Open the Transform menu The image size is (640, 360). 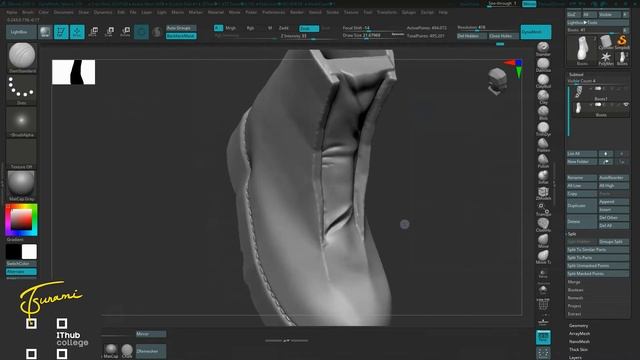(387, 13)
